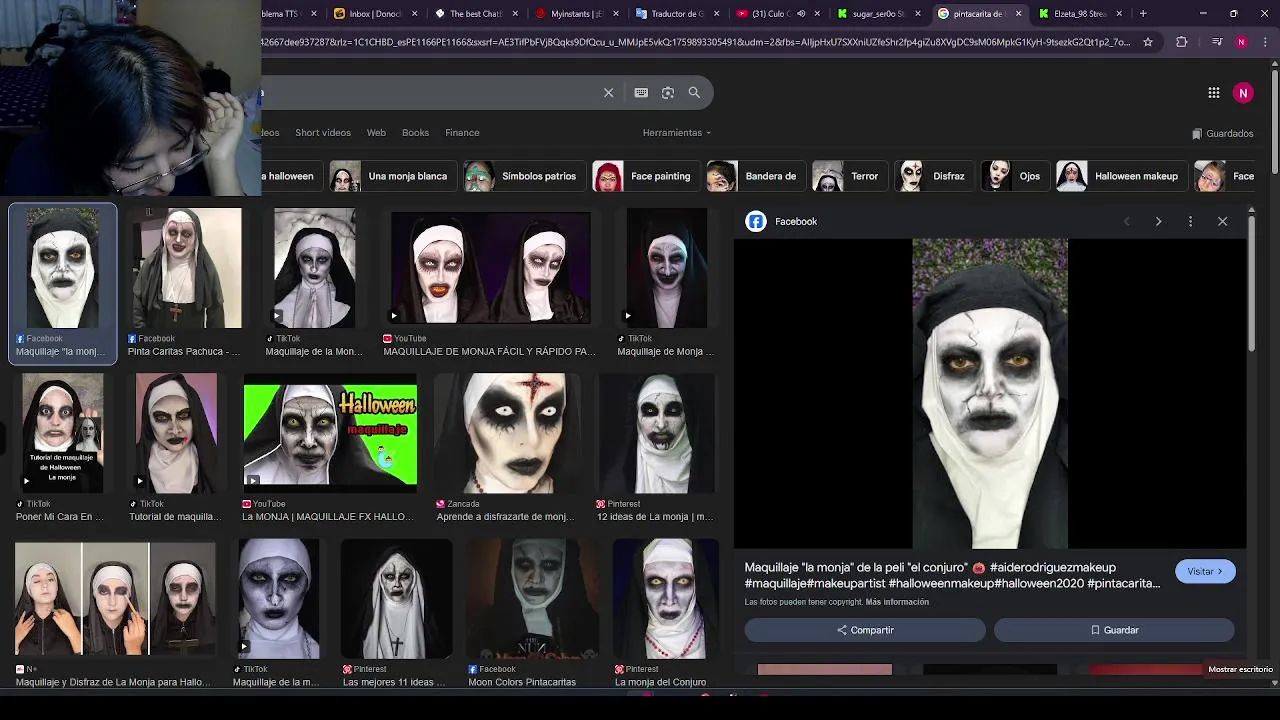
Task: Mute the audio tab playing '(31) Culo'
Action: (x=801, y=14)
